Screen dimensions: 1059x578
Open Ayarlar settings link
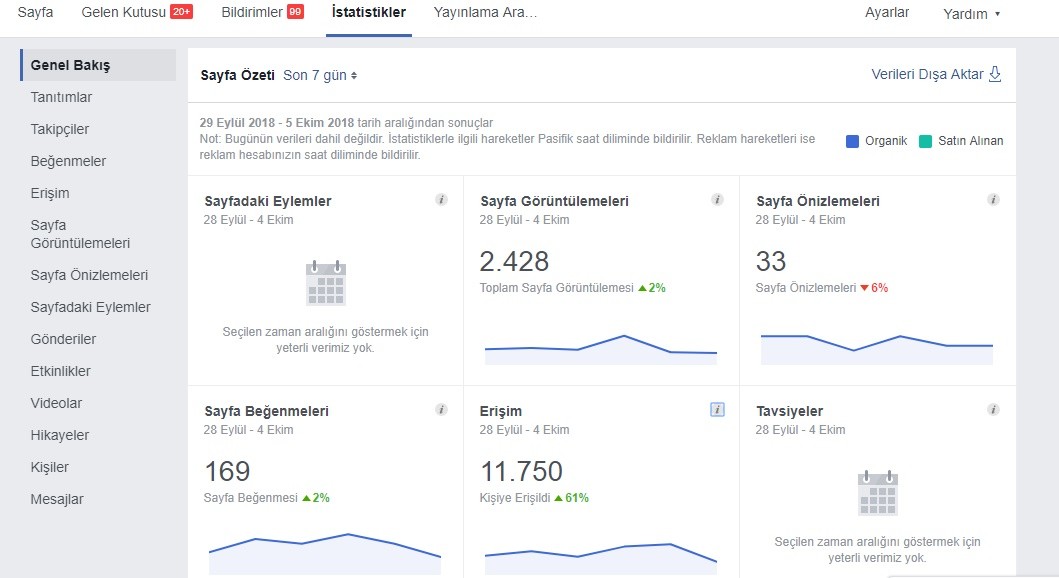tap(887, 12)
